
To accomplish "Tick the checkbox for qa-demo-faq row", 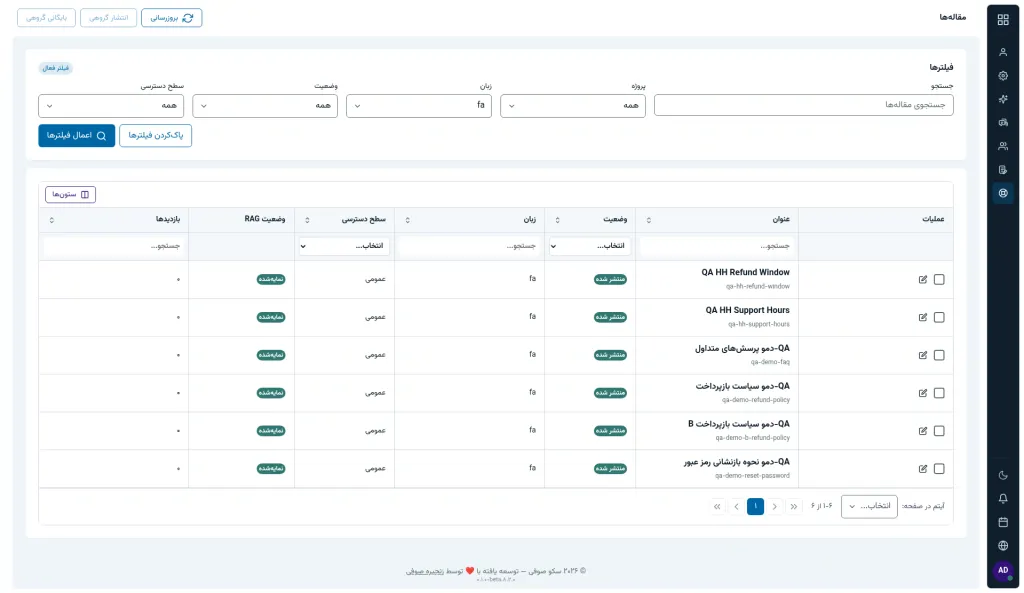I will (939, 355).
